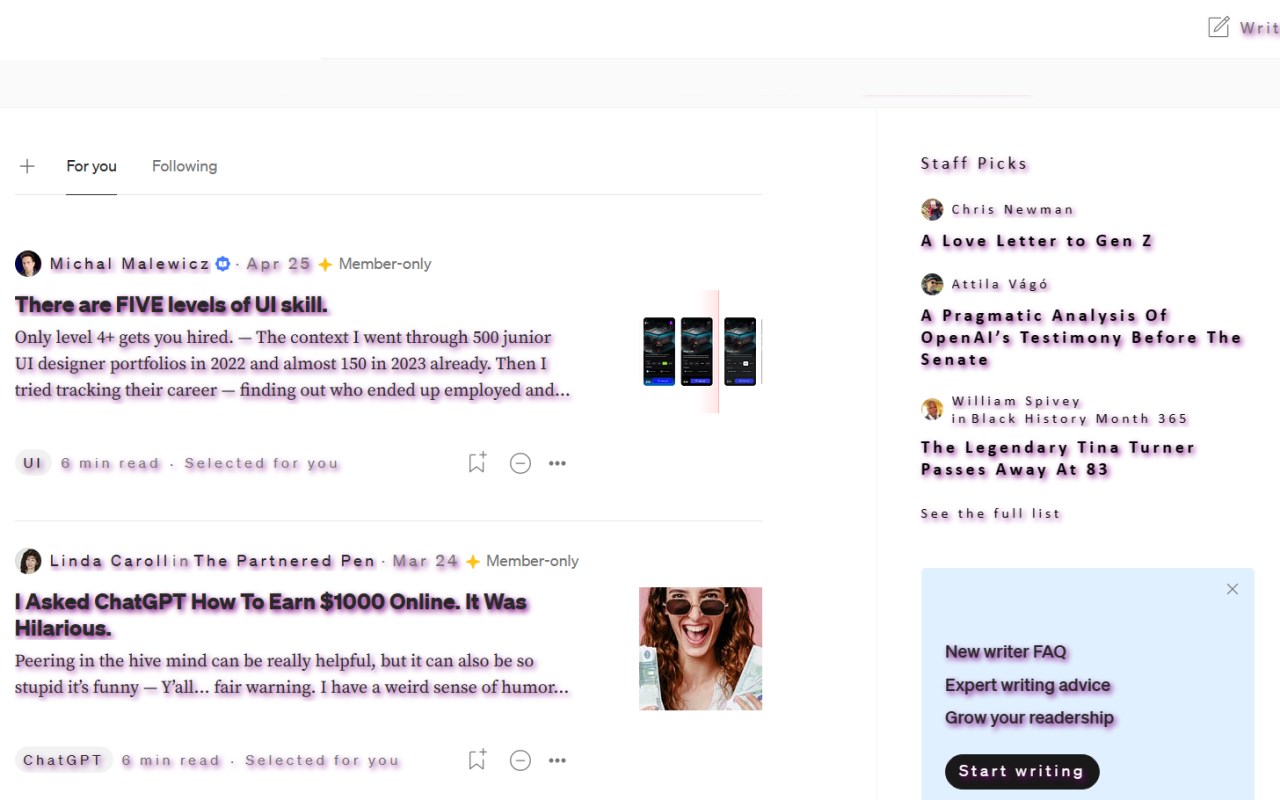
Task: Open more options for the ChatGPT article
Action: [x=557, y=760]
